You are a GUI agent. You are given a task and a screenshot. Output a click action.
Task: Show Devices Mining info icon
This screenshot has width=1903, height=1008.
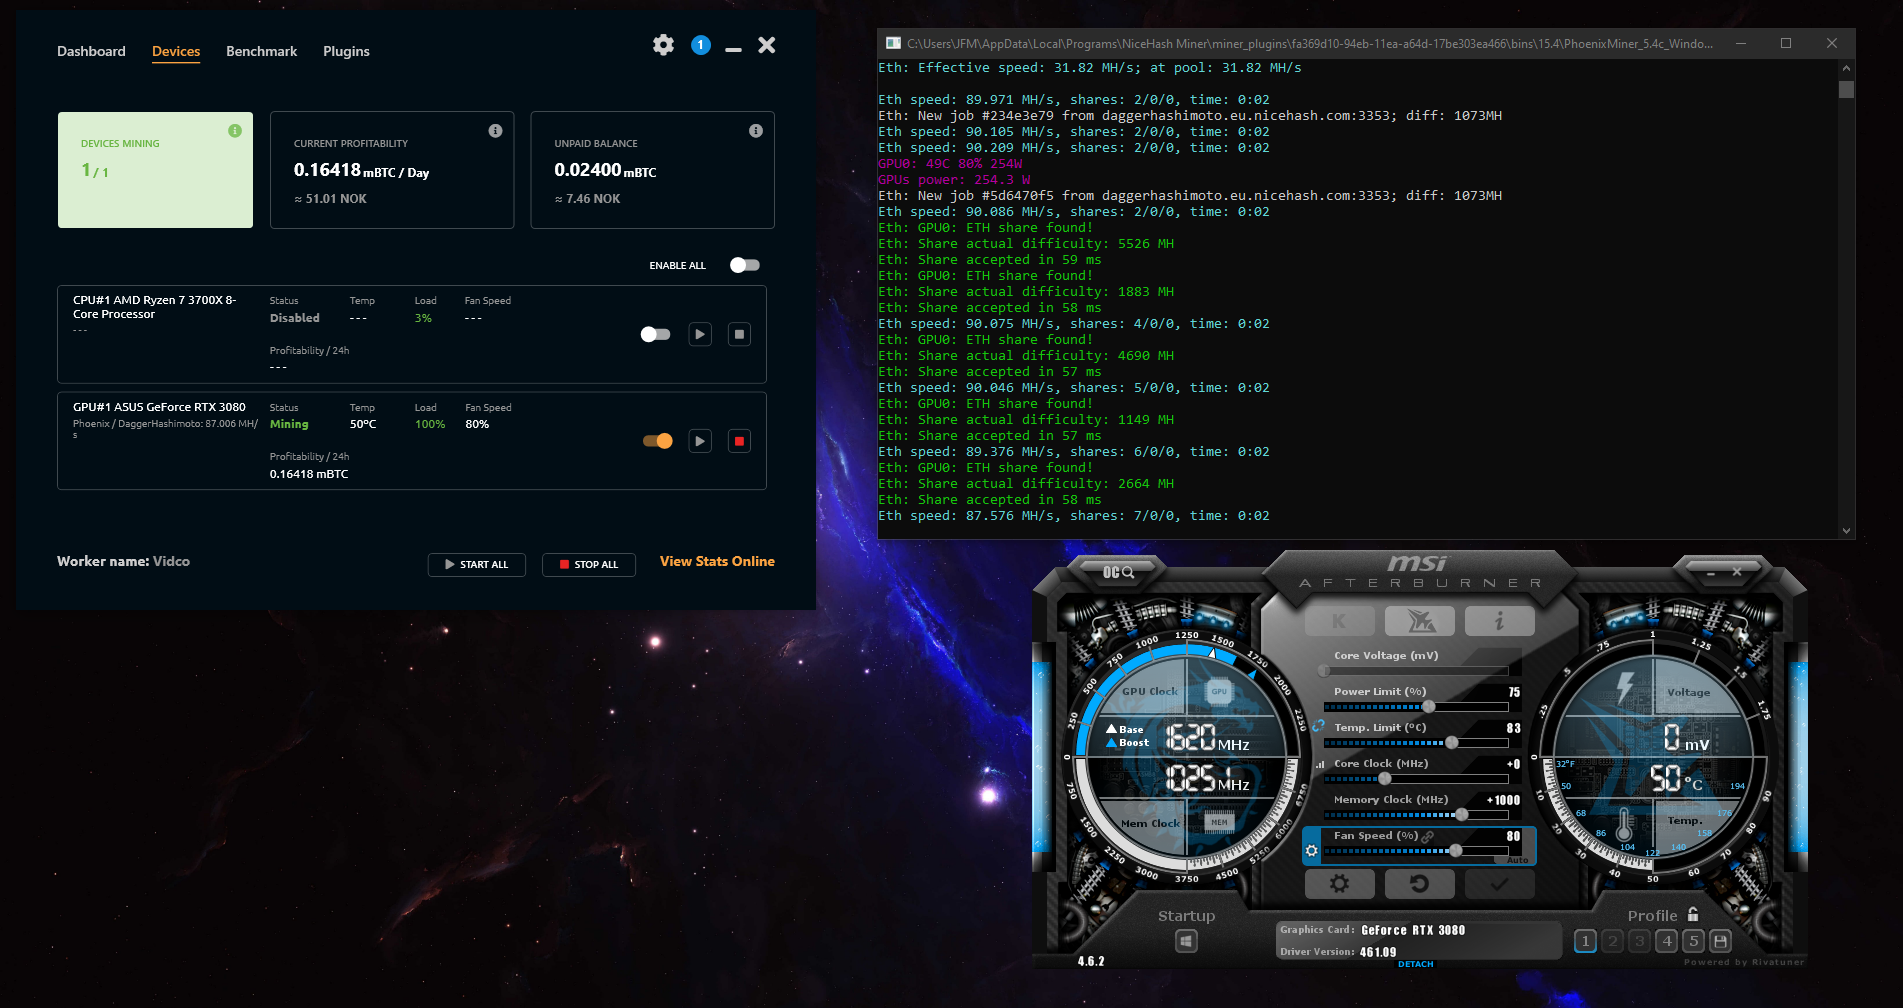[235, 131]
